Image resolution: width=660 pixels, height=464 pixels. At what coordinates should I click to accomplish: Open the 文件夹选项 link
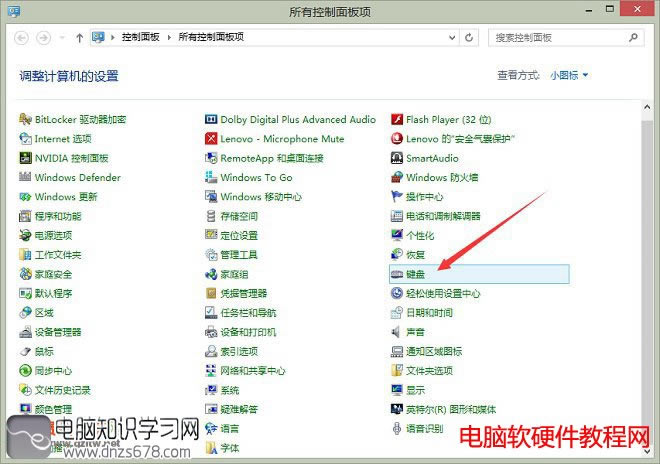coord(429,371)
